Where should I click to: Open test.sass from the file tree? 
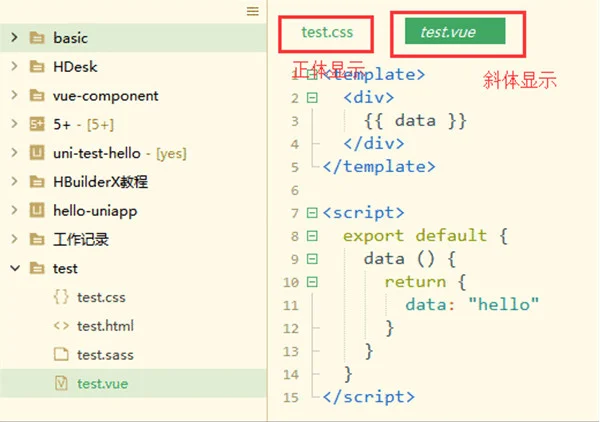tap(106, 355)
